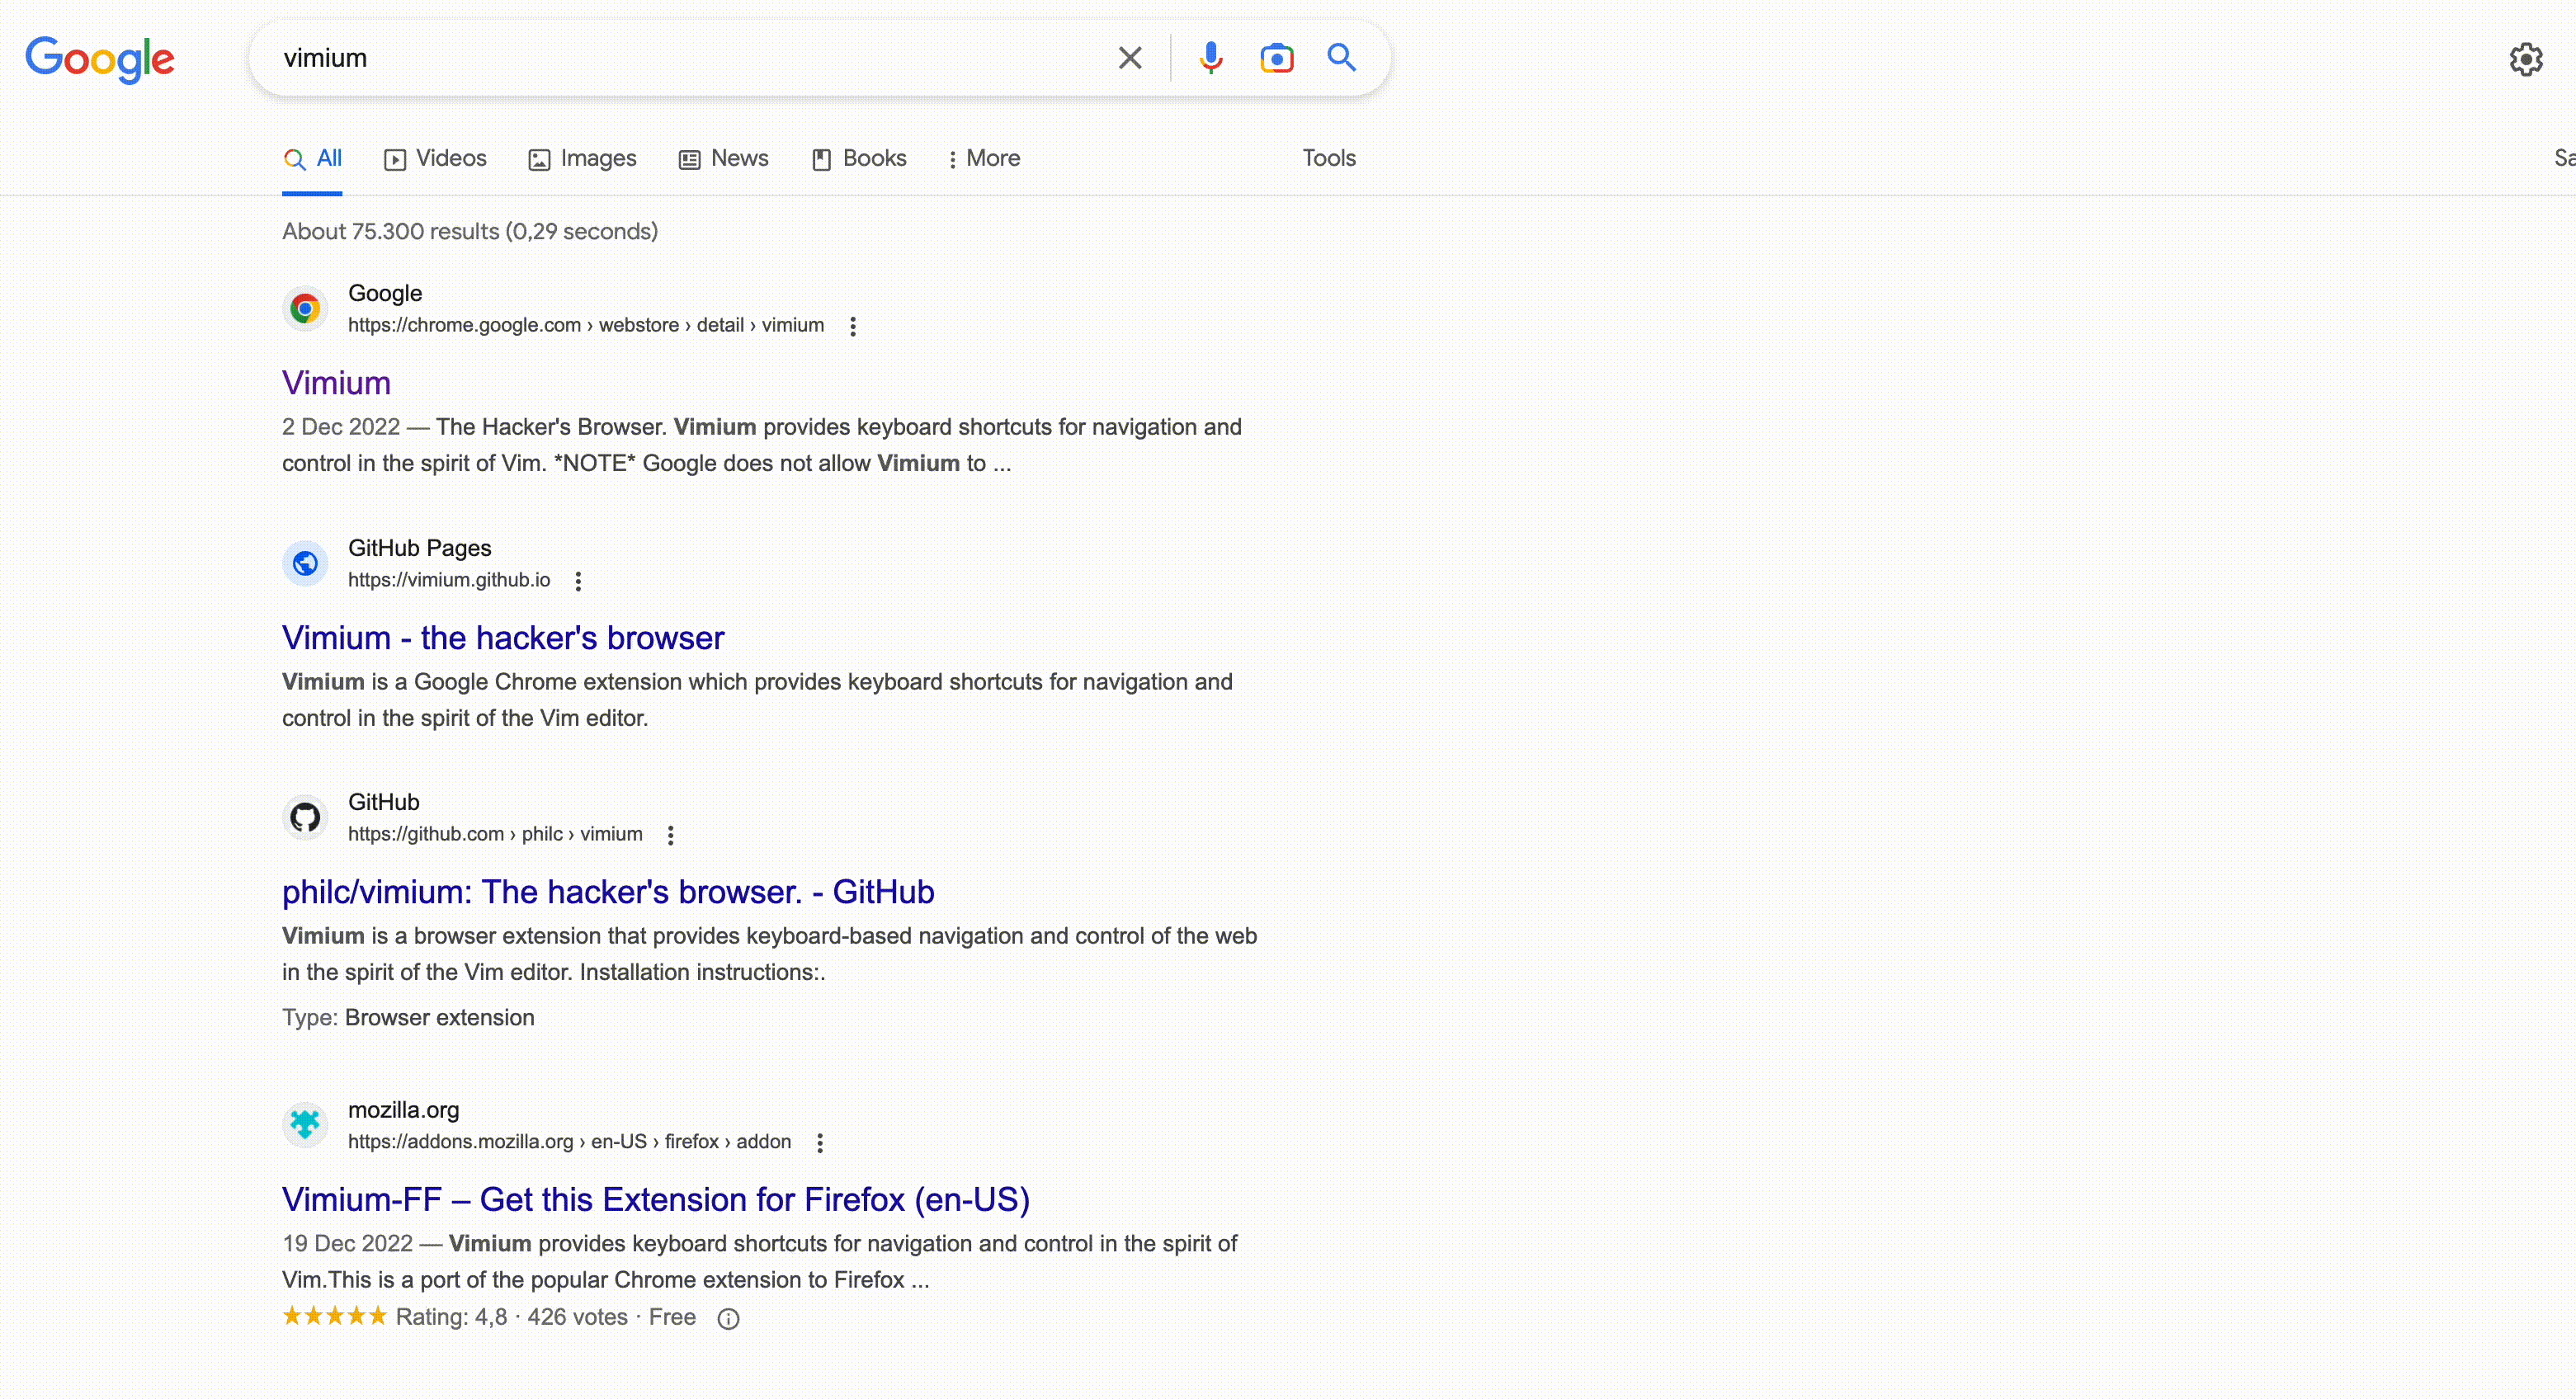
Task: Open three-dot menu for github.com result
Action: (x=671, y=835)
